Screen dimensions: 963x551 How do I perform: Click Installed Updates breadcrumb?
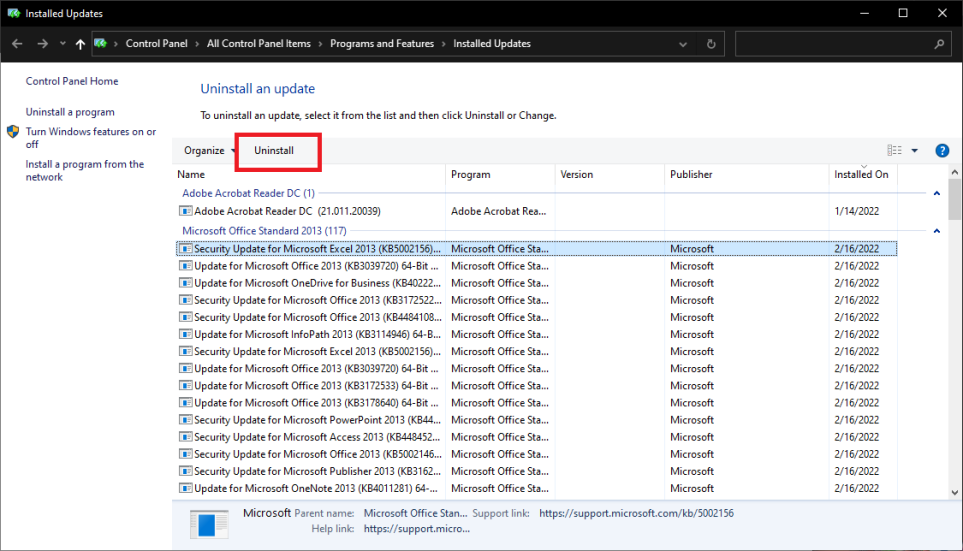pos(491,44)
